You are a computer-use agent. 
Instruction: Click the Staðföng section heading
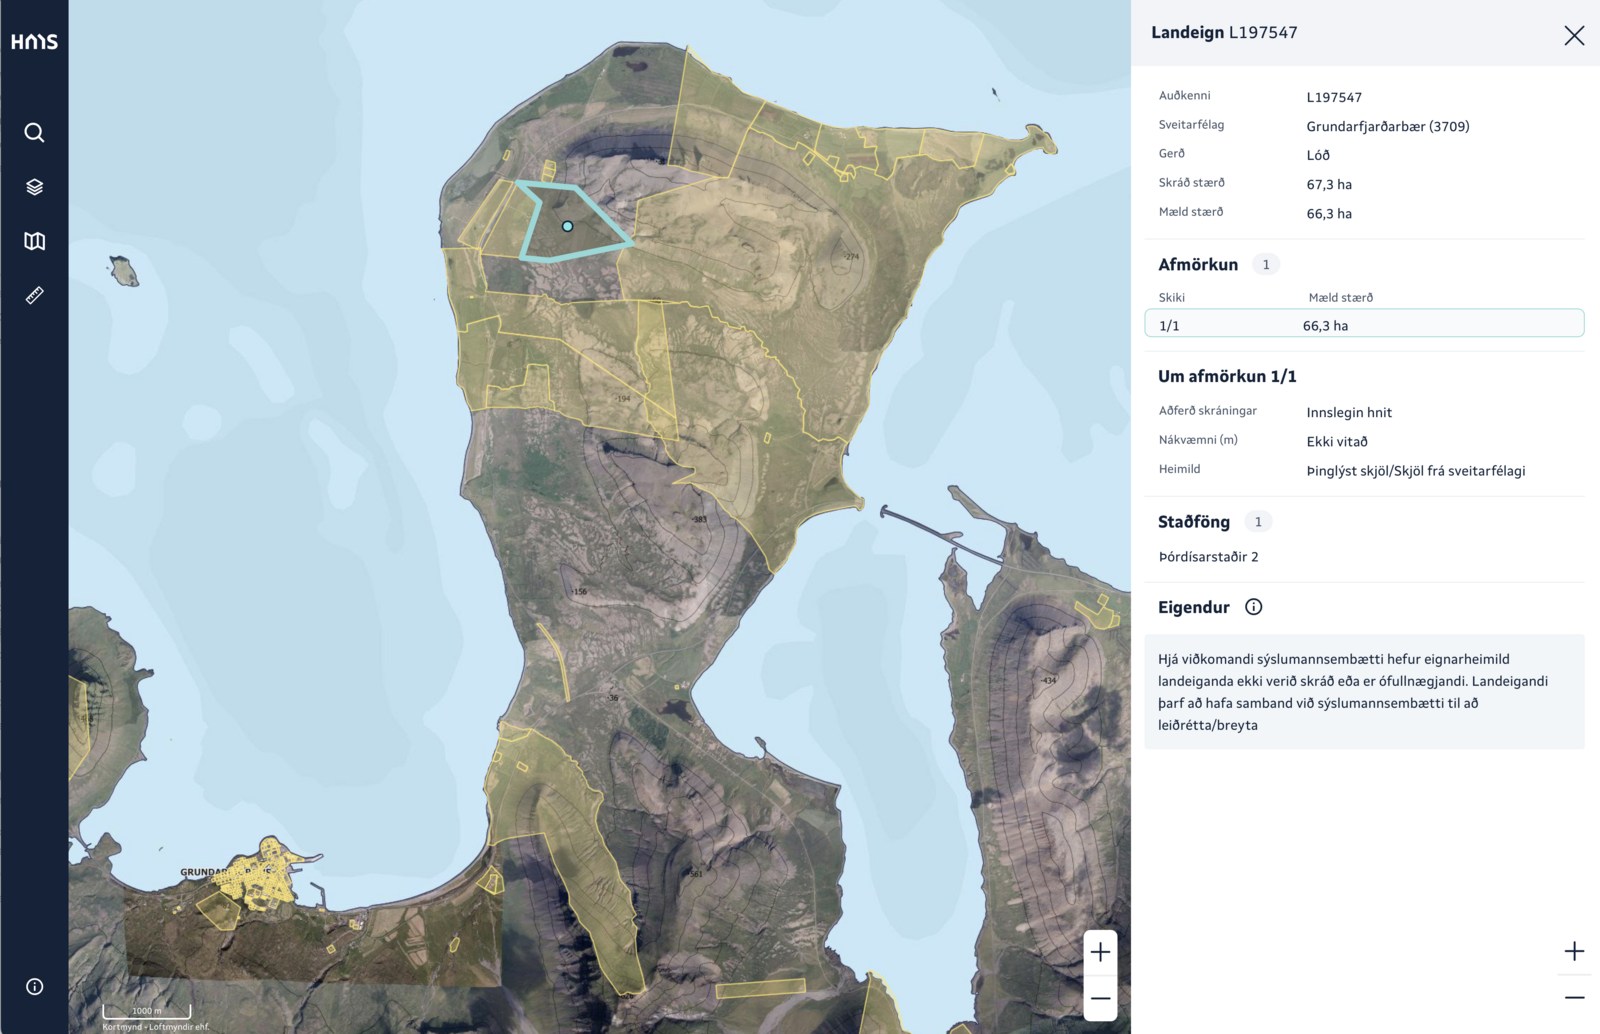[x=1193, y=522]
